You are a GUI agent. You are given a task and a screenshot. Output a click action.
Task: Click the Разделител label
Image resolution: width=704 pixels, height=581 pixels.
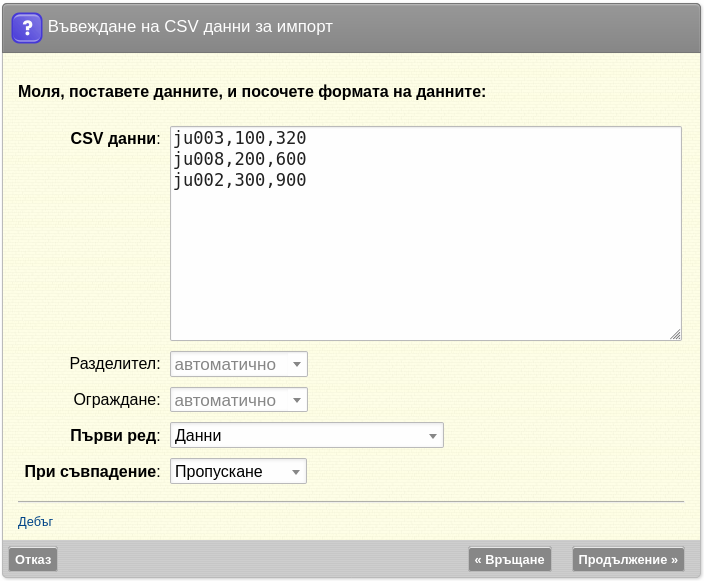pyautogui.click(x=115, y=363)
